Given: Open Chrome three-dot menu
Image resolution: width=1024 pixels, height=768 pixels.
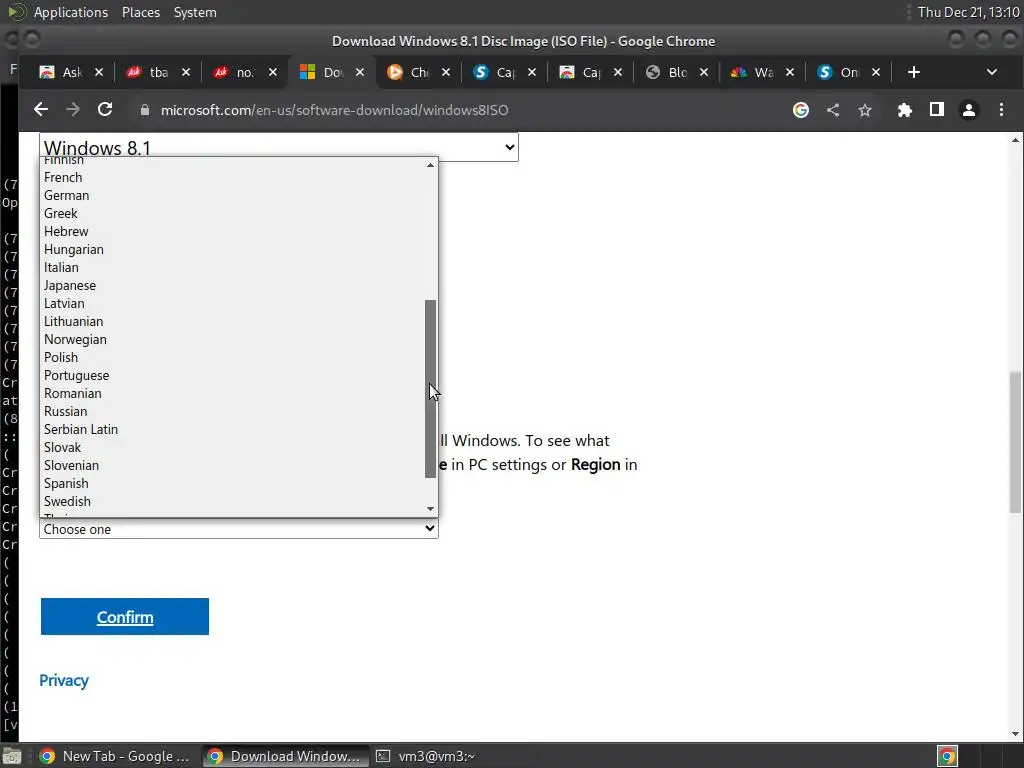Looking at the screenshot, I should 1001,110.
